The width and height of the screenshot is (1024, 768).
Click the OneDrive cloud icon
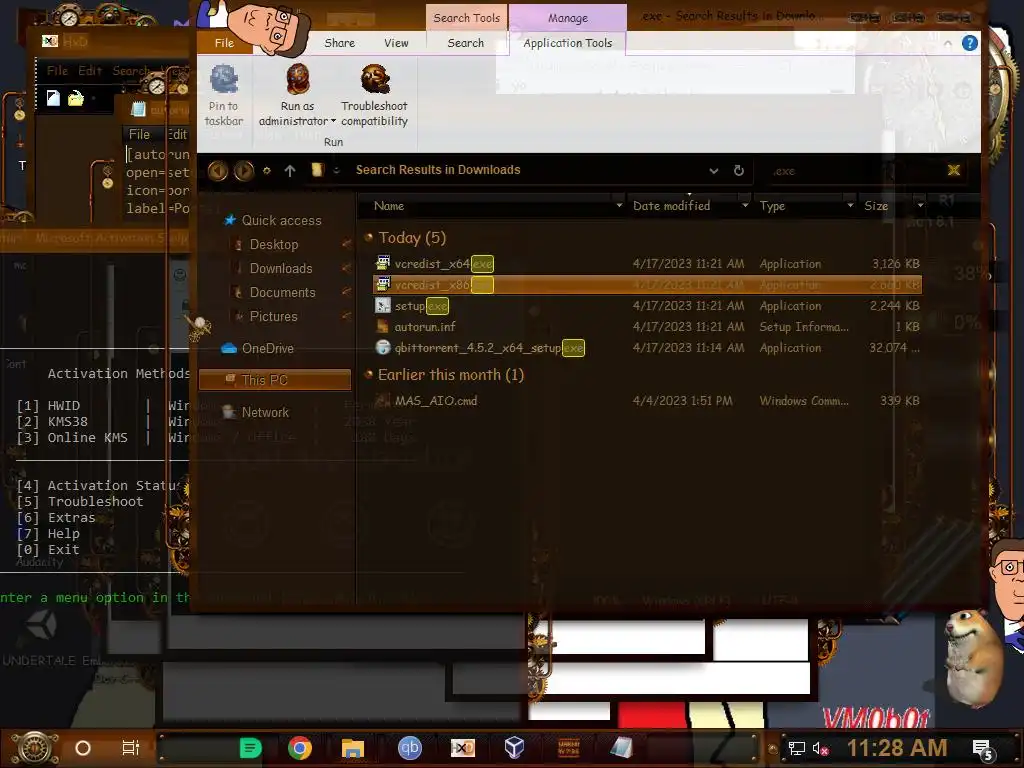click(229, 348)
